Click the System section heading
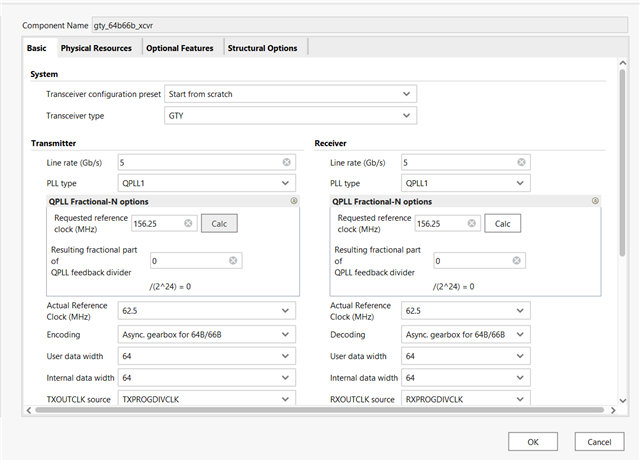 [x=44, y=74]
